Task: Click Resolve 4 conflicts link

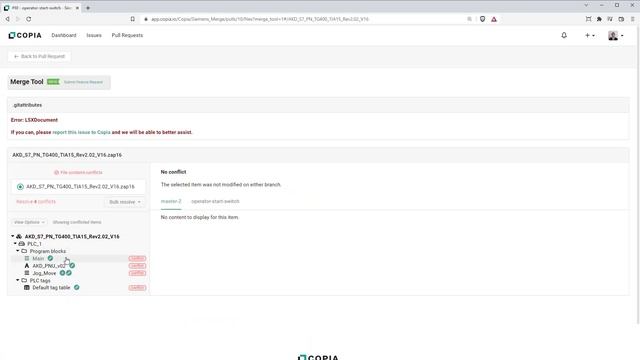Action: point(36,202)
